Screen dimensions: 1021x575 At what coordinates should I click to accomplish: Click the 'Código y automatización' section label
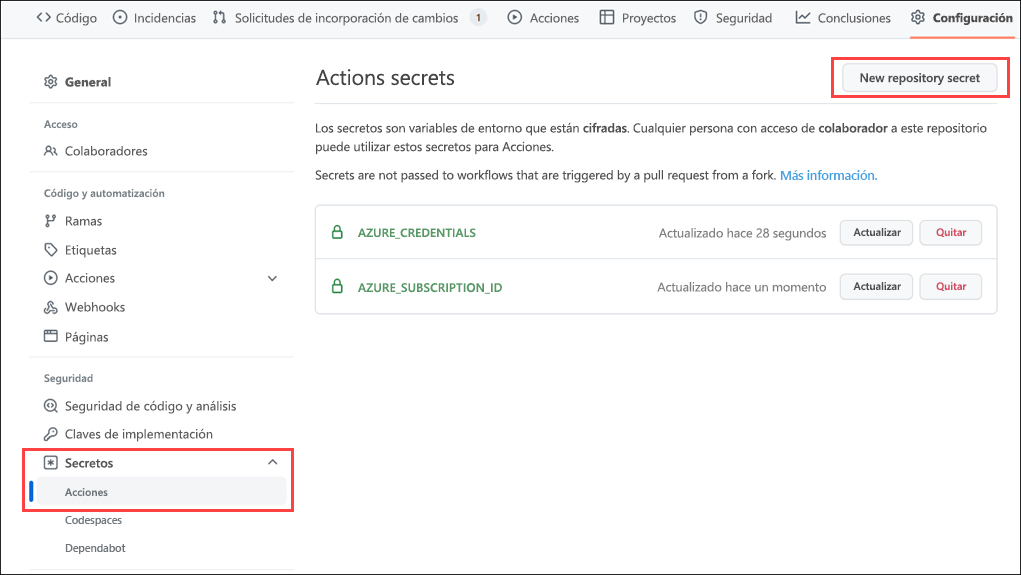point(104,193)
